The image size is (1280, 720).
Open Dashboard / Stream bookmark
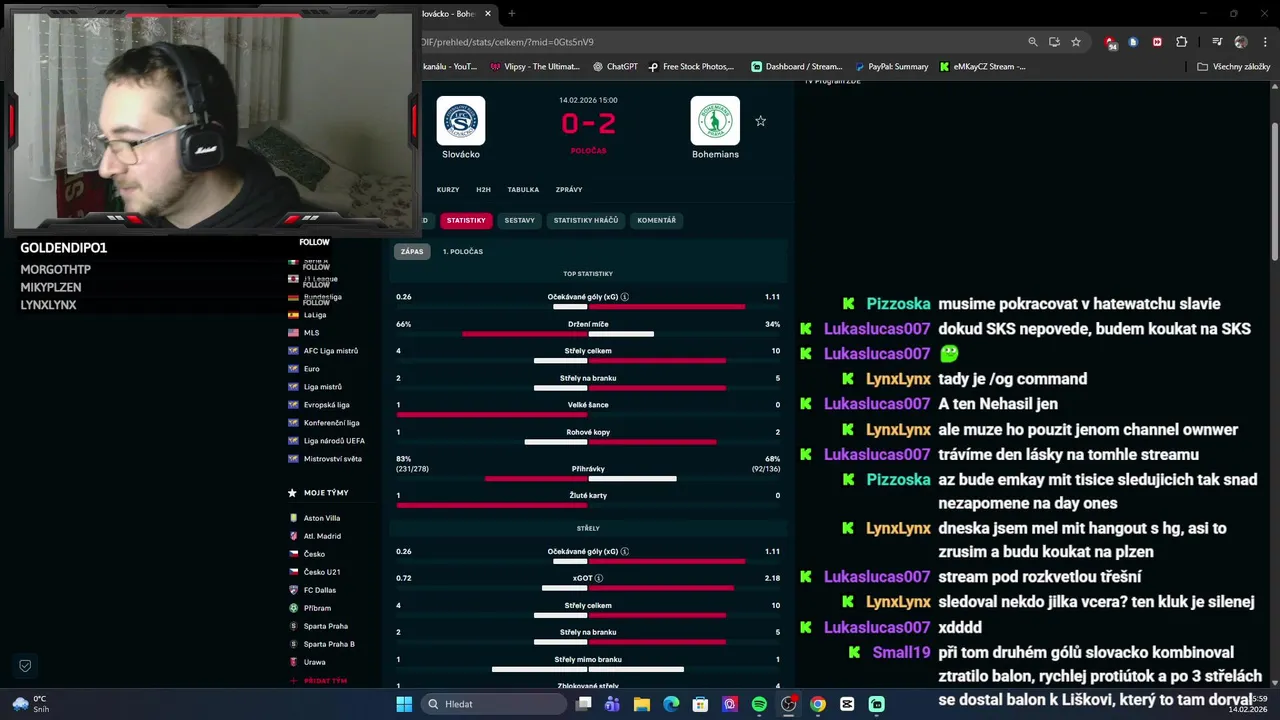tap(797, 66)
